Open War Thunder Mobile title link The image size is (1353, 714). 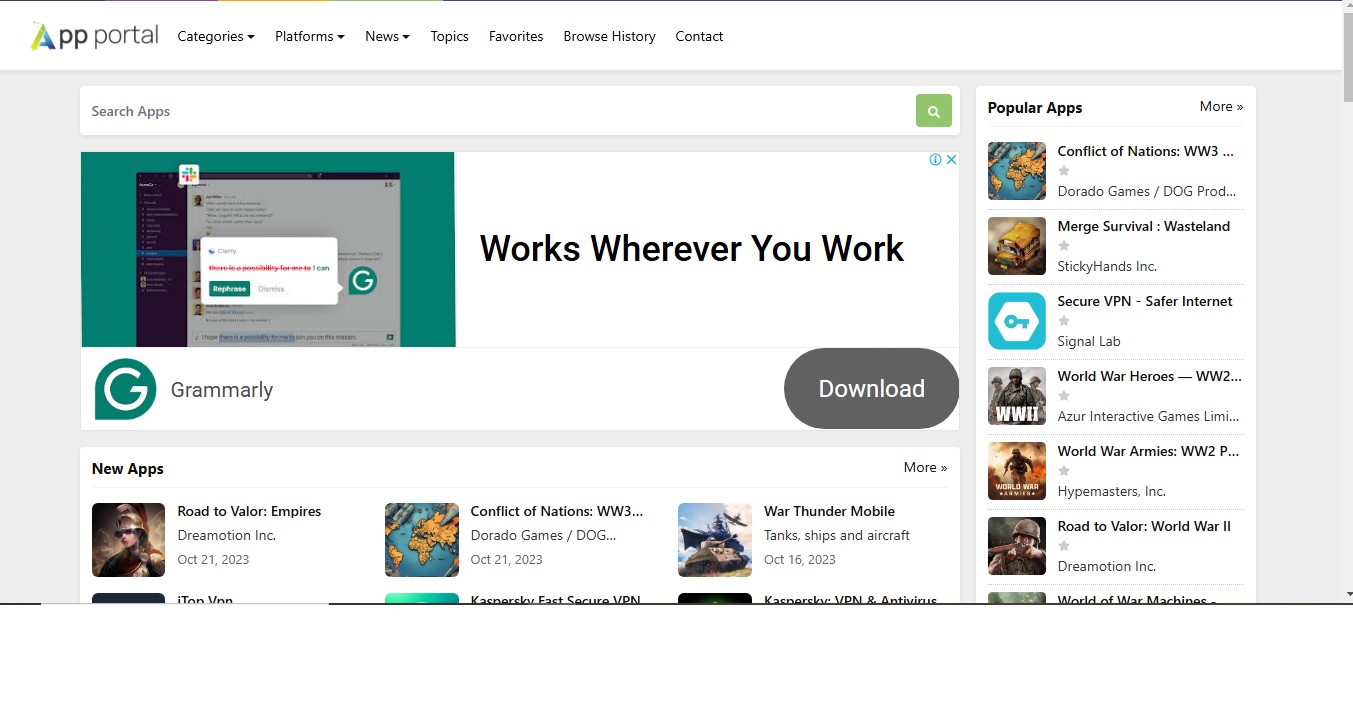click(829, 511)
